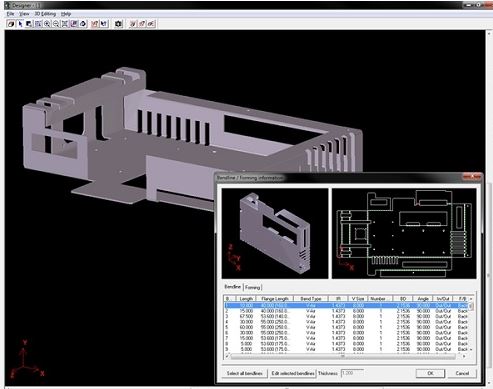Open the Help menu

click(66, 14)
